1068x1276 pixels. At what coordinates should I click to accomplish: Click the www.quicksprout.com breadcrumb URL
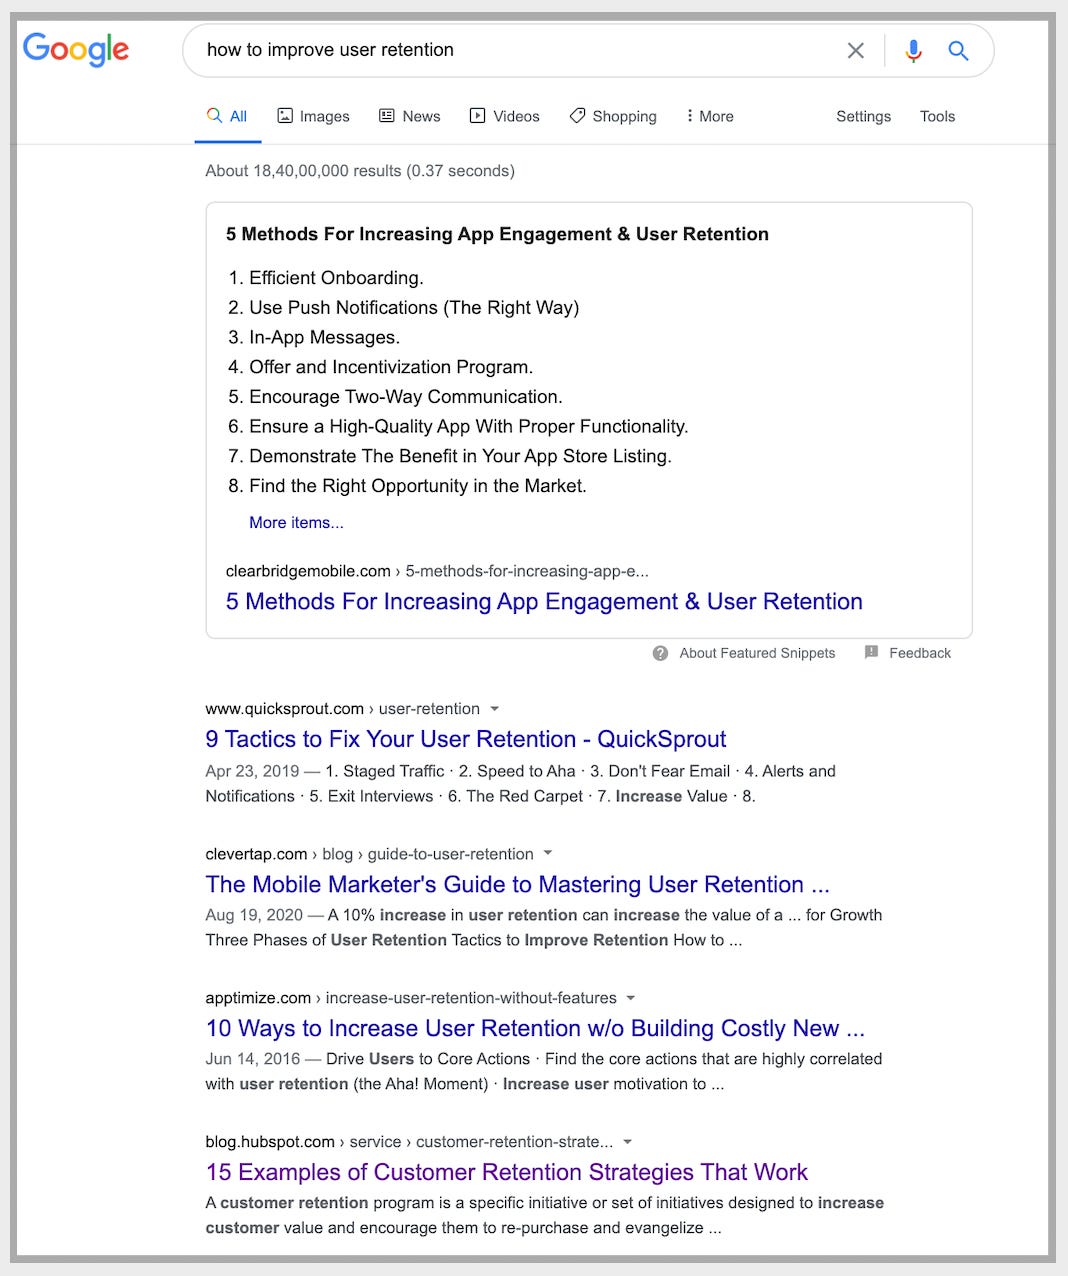342,709
